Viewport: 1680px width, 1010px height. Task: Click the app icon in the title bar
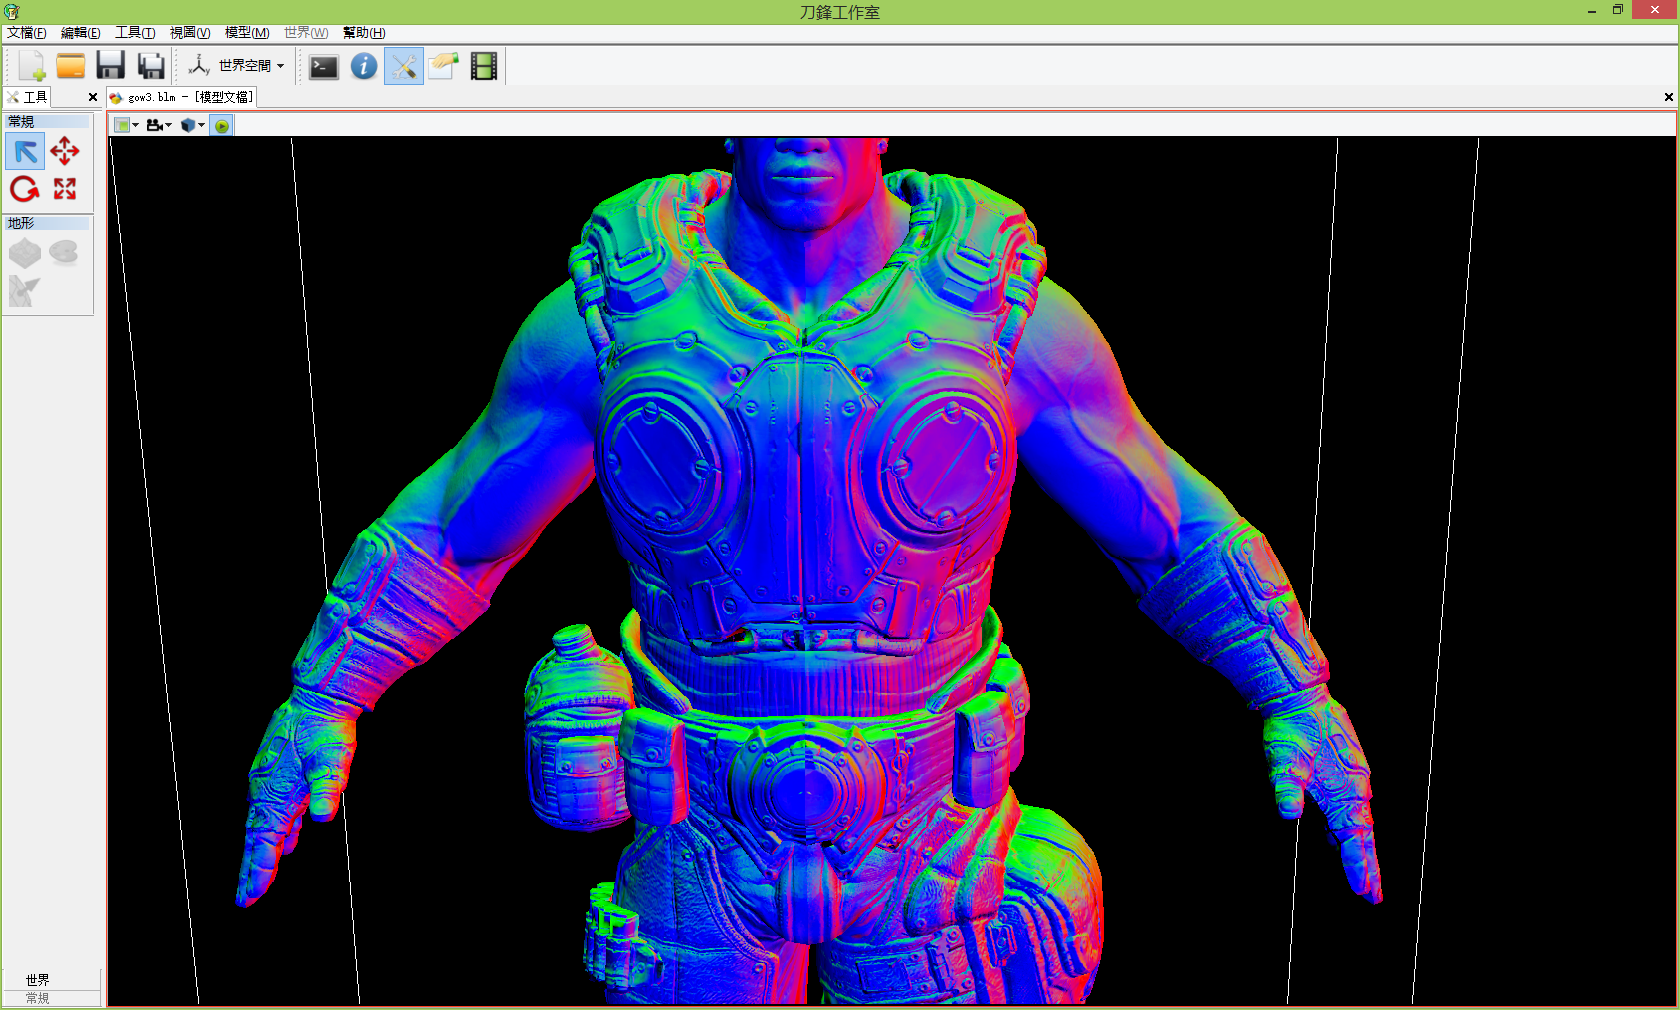tap(12, 12)
